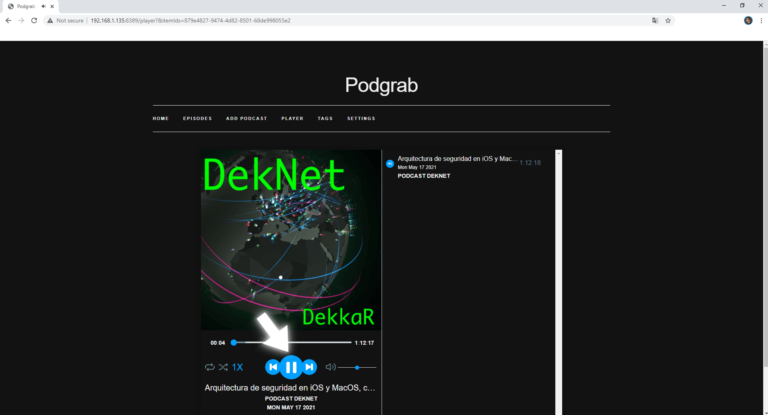Click the browser address bar
Viewport: 768px width, 415px height.
tap(350, 20)
